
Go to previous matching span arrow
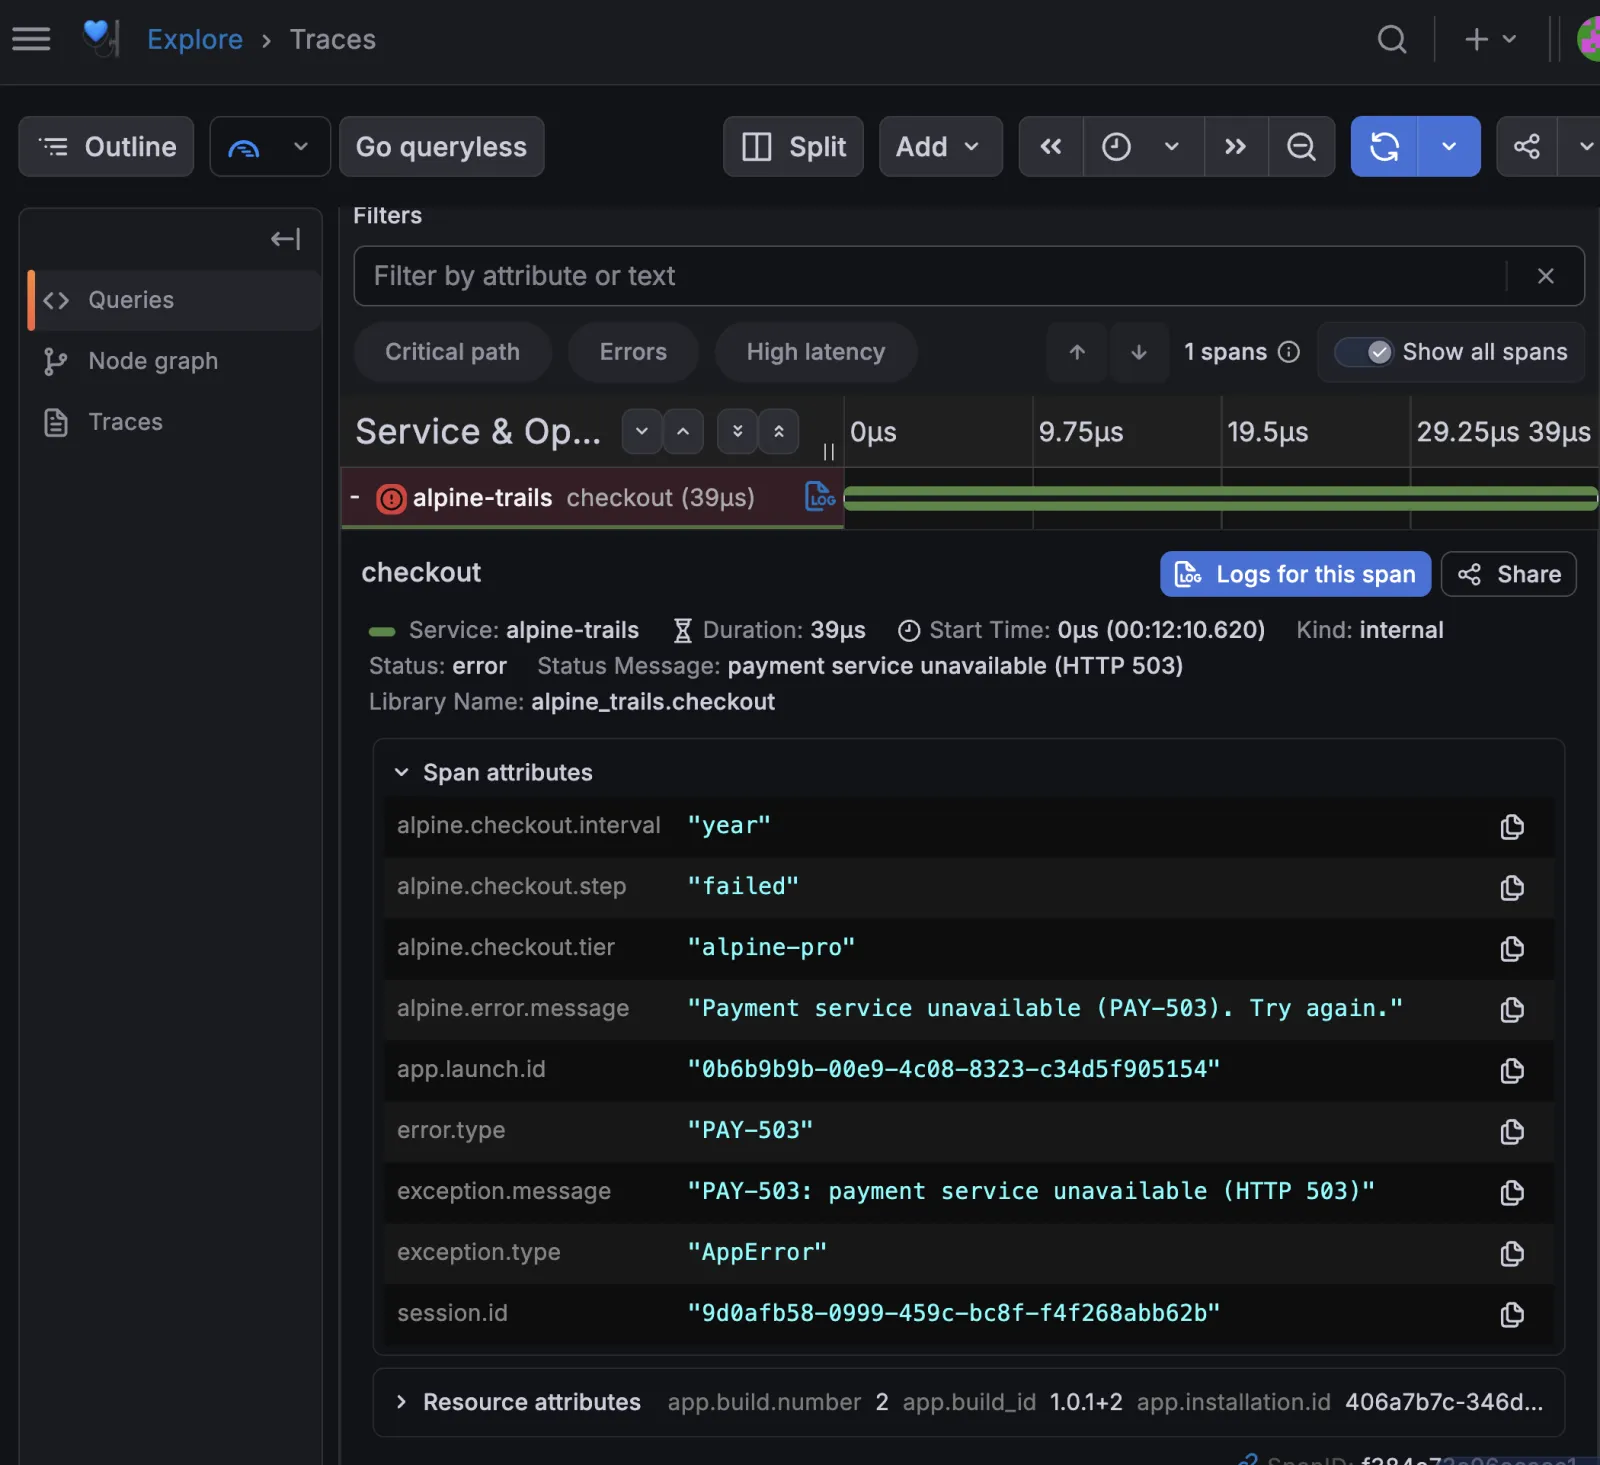pyautogui.click(x=1077, y=352)
